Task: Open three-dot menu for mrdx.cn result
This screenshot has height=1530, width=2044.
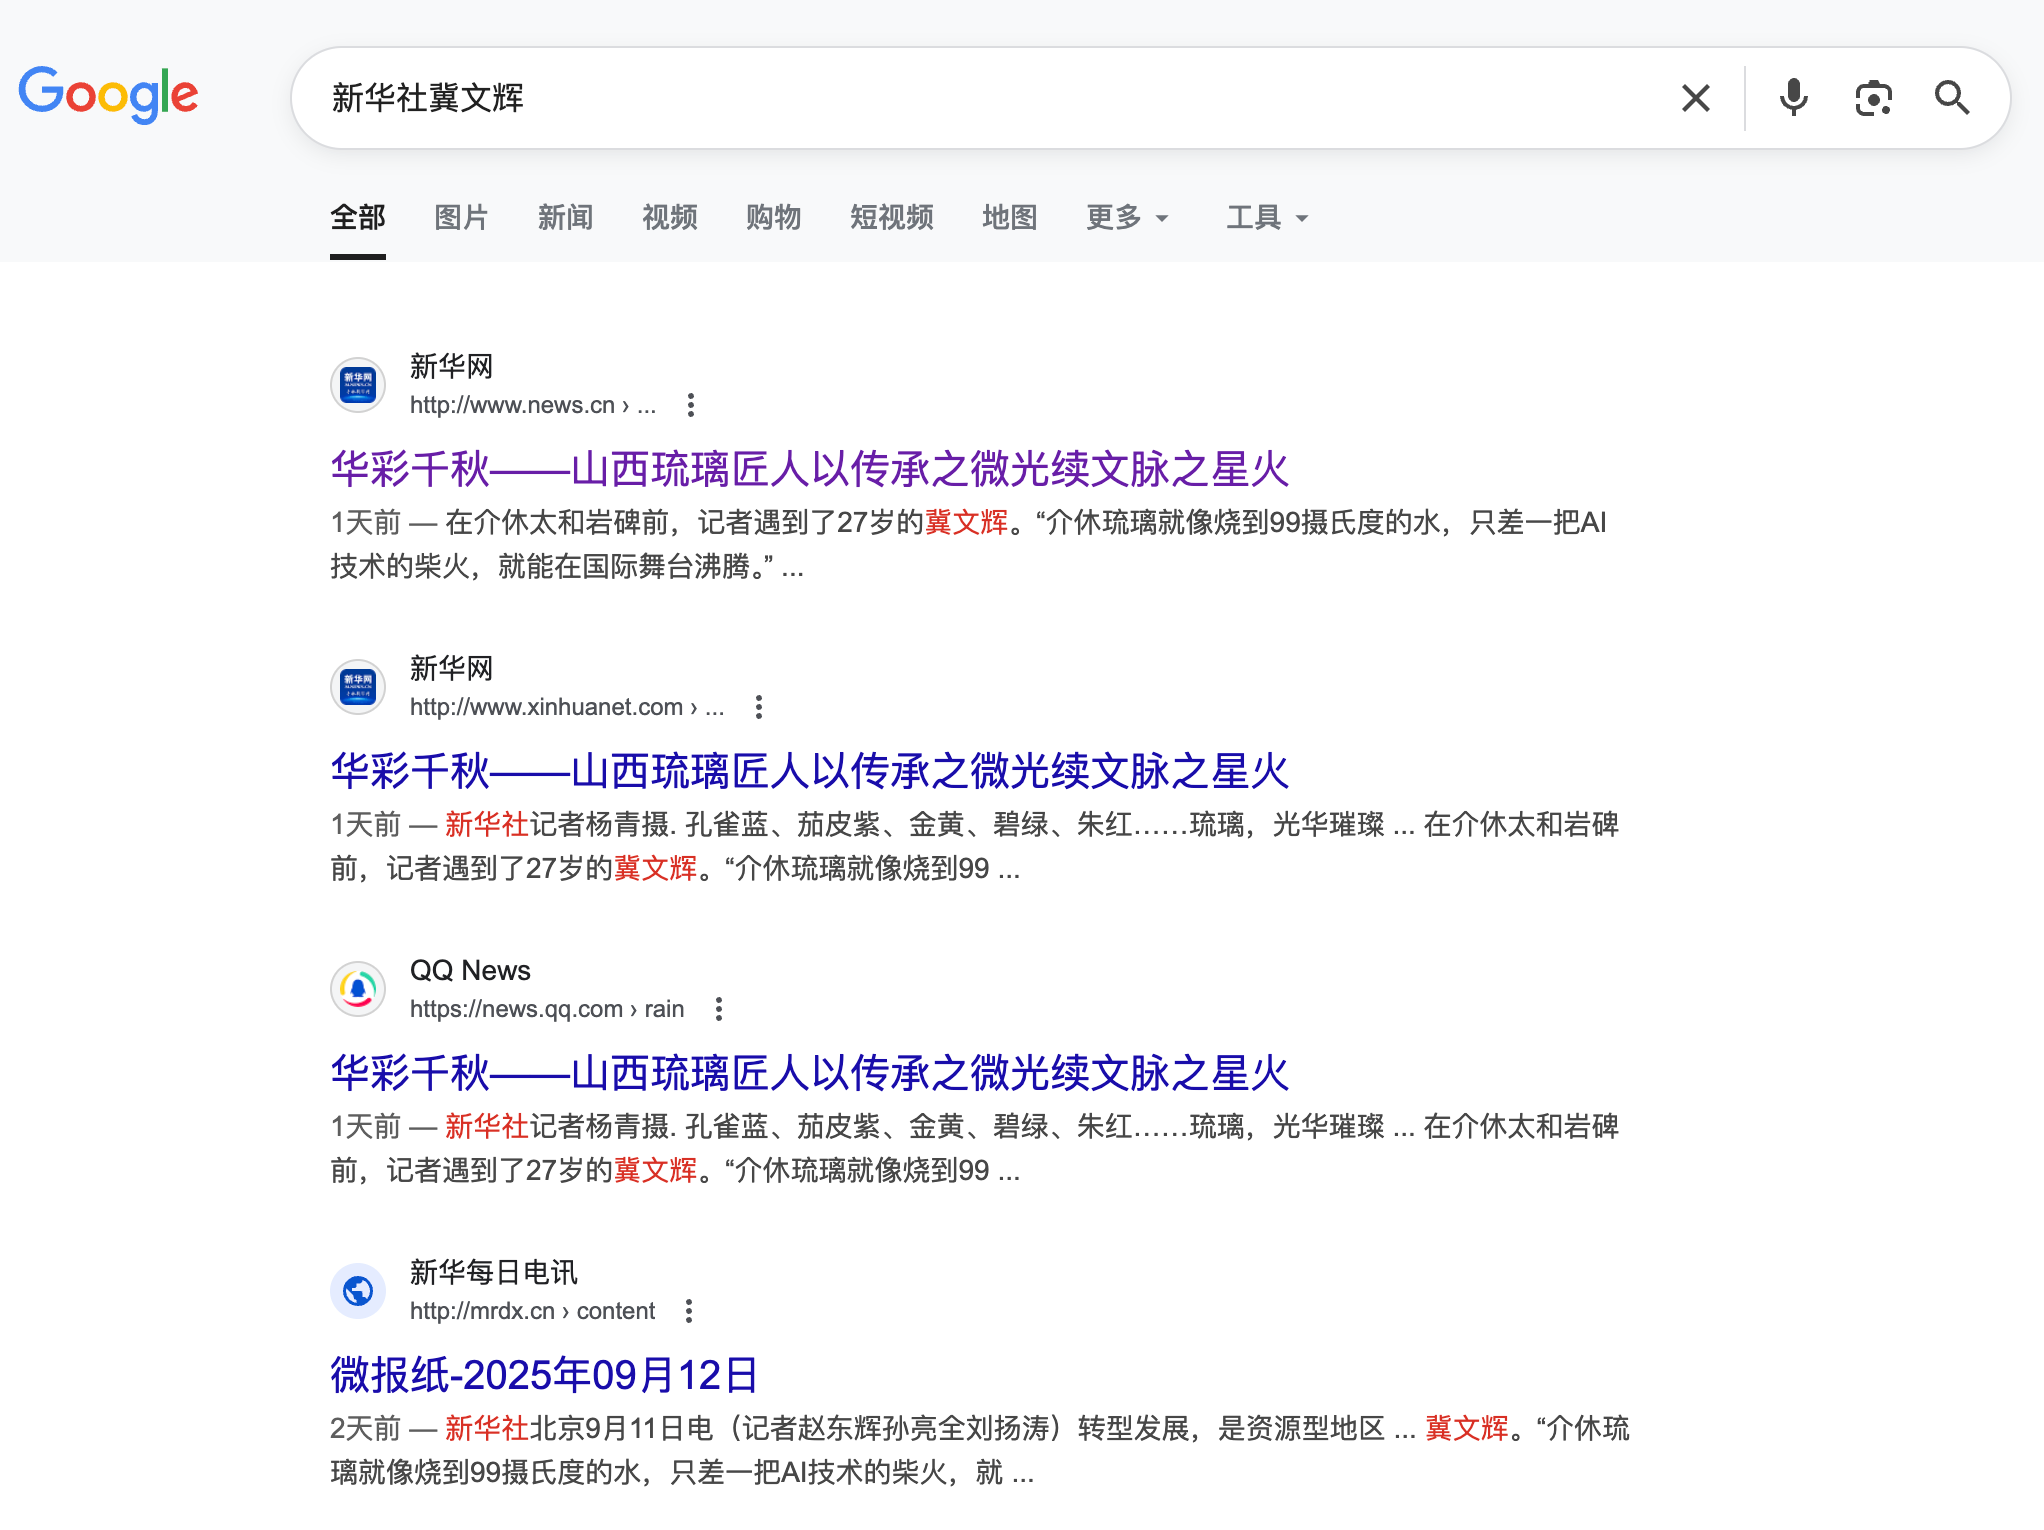Action: coord(688,1311)
